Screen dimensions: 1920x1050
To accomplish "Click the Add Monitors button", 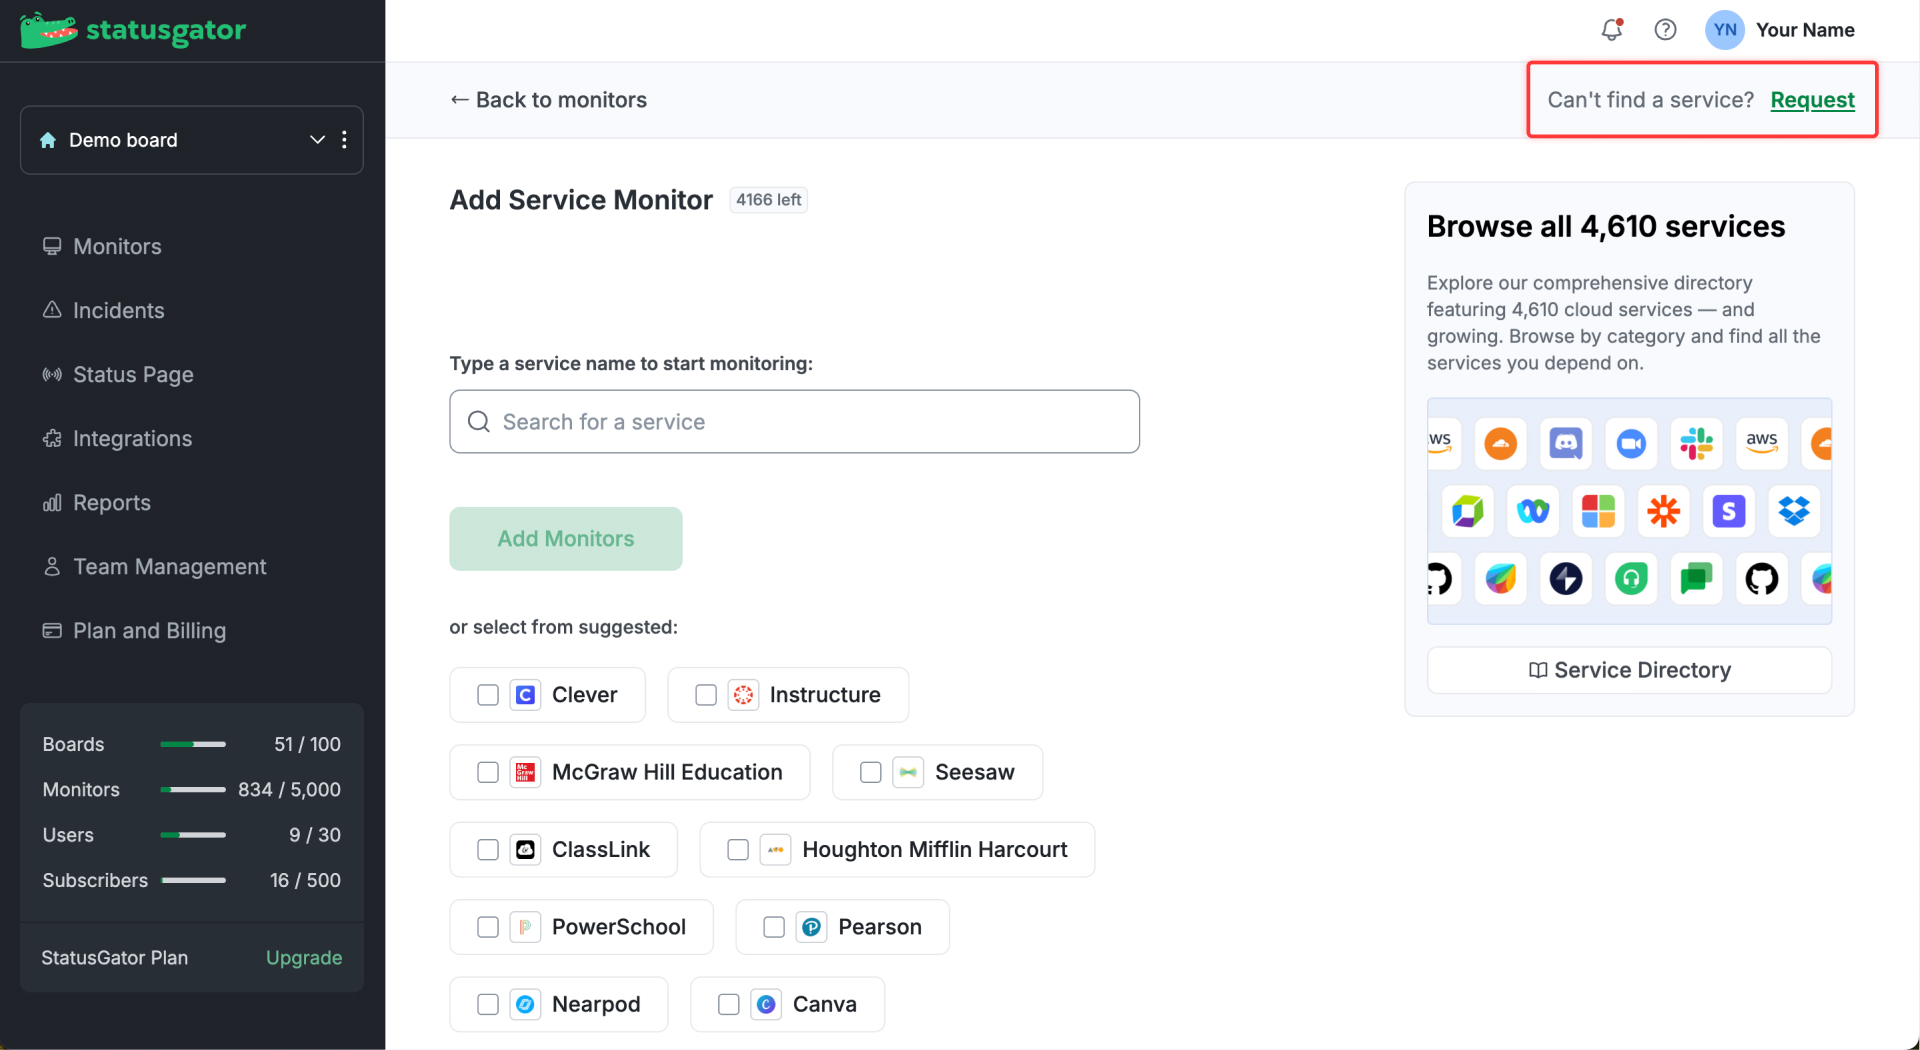I will (566, 539).
